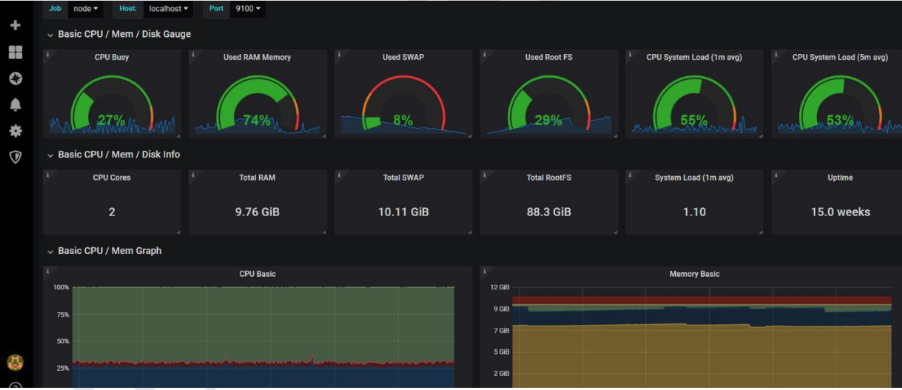Screen dimensions: 902x390
Task: Click the 7 GiB axis label on Memory Basic
Action: 502,331
